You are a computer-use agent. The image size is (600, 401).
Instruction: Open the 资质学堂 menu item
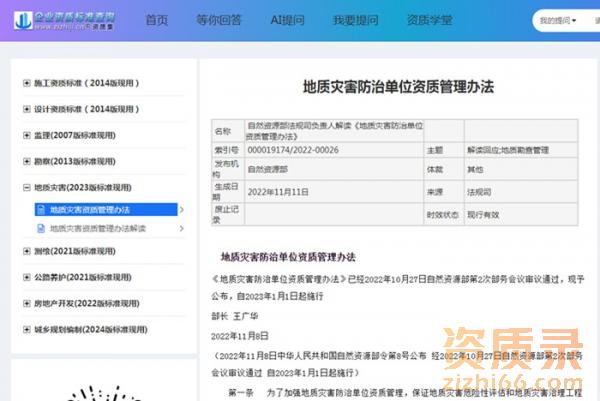point(428,20)
